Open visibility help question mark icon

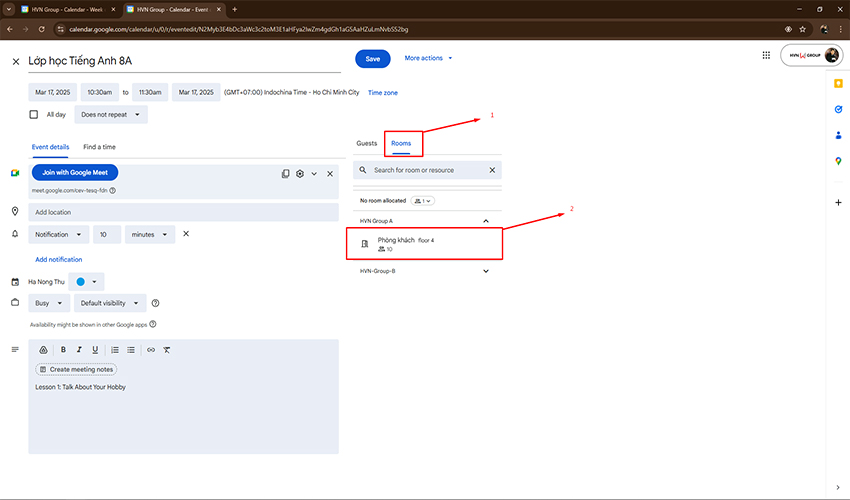156,303
